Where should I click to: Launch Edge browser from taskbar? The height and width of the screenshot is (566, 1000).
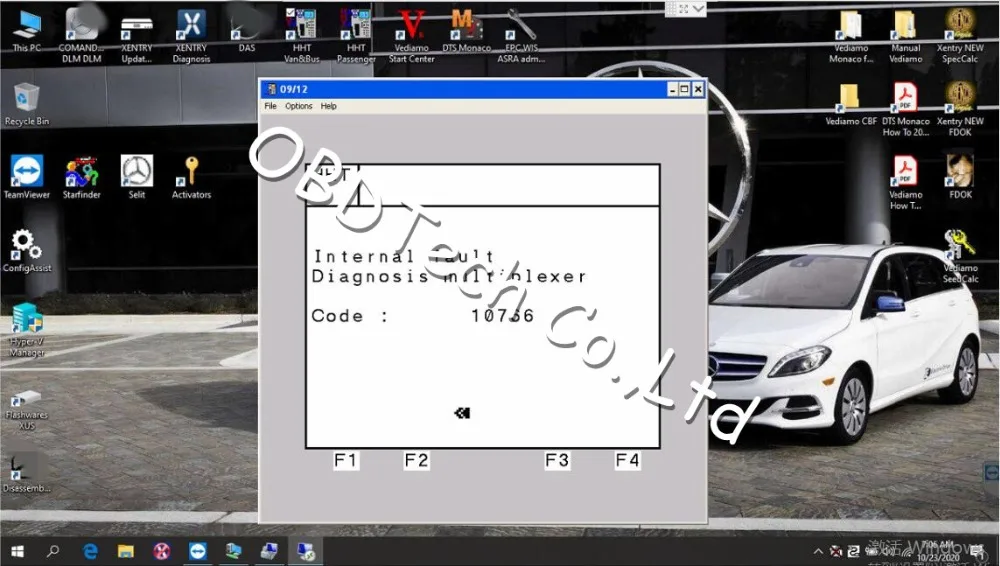click(90, 551)
